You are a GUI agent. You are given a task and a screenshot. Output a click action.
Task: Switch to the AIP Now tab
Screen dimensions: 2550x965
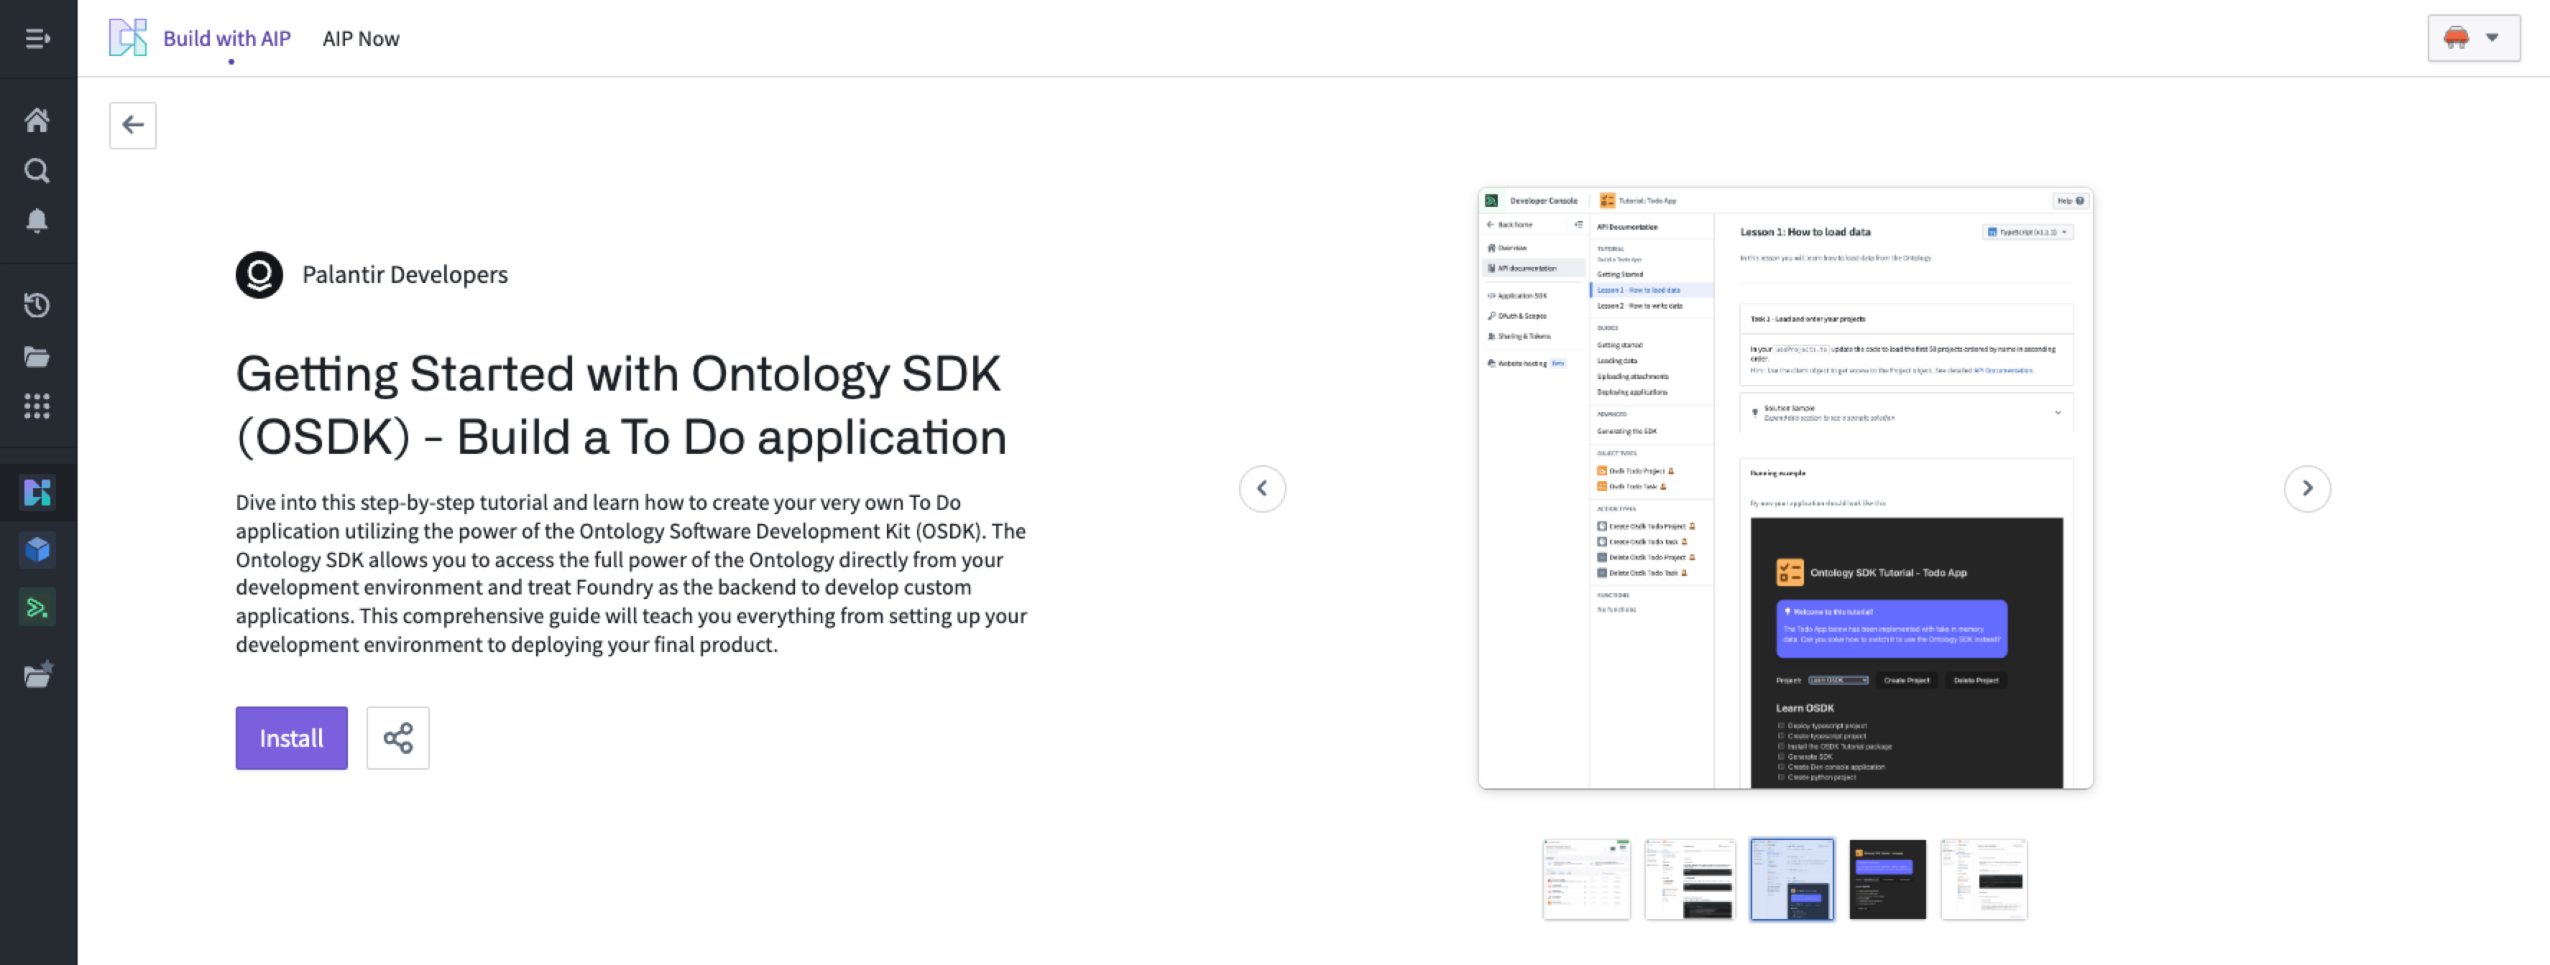(x=361, y=38)
